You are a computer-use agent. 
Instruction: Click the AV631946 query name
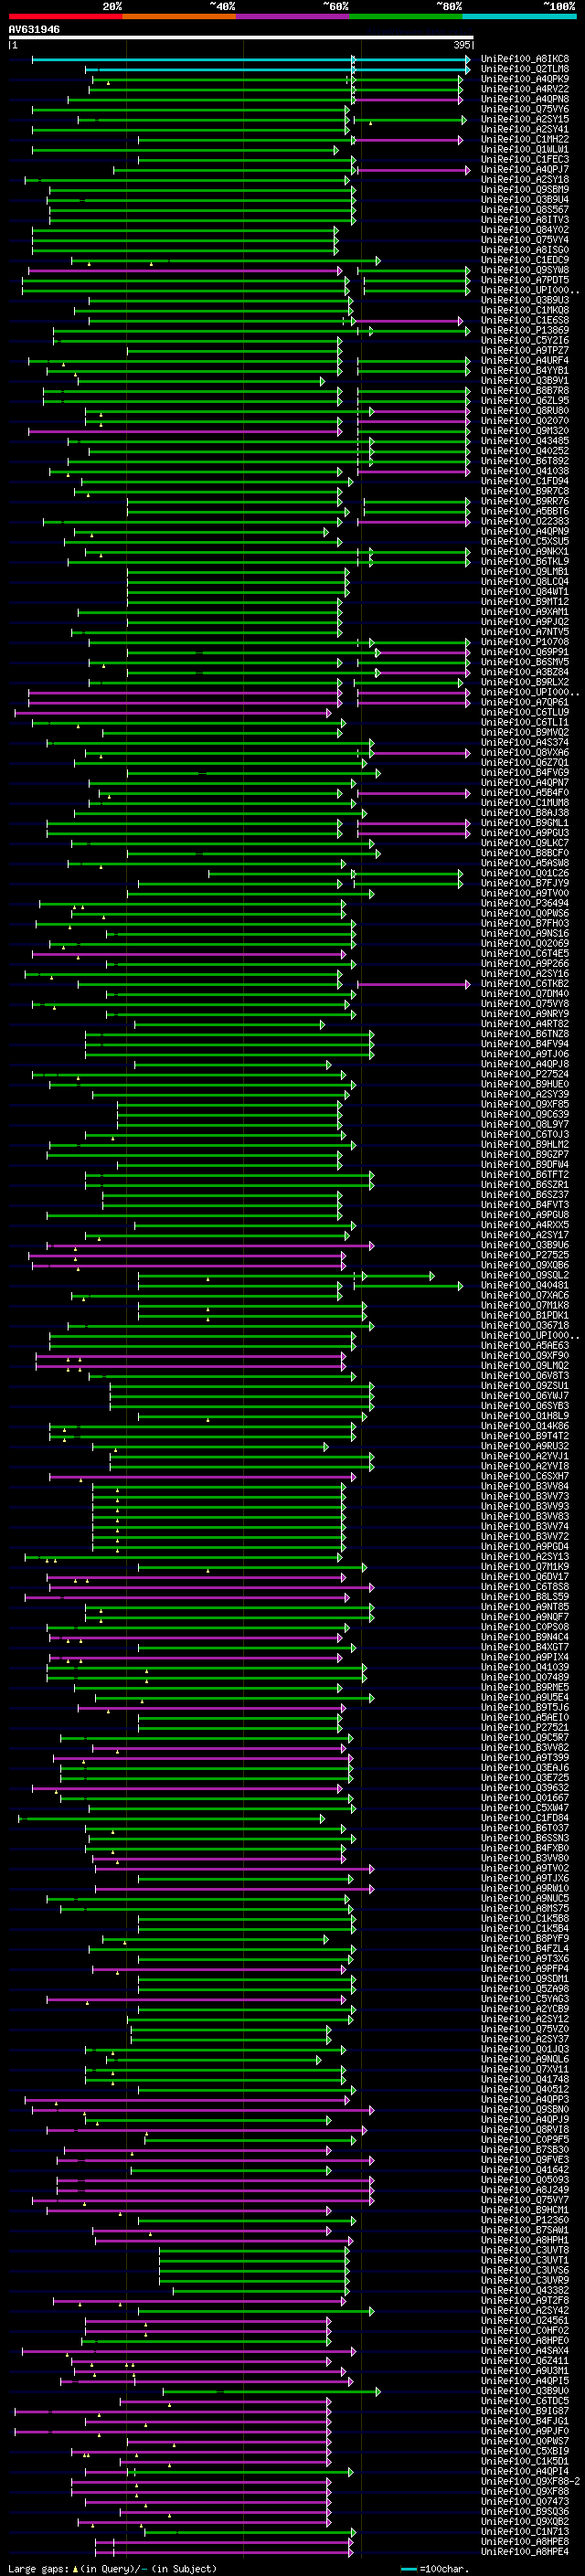[x=34, y=29]
